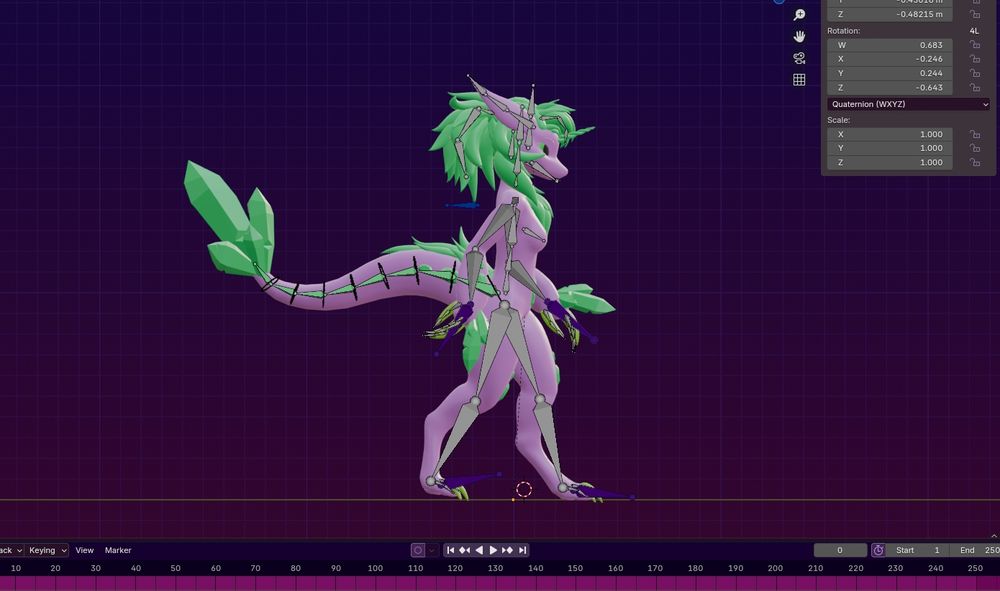Click the 3D cursor near the feet

tap(524, 490)
